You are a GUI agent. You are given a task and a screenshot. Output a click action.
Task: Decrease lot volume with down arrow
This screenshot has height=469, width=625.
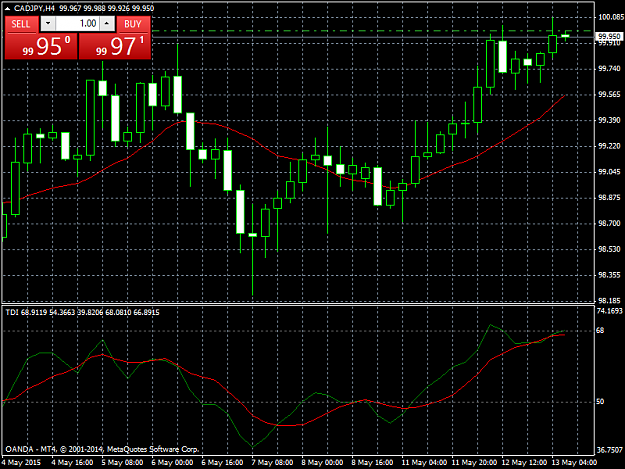(x=48, y=24)
